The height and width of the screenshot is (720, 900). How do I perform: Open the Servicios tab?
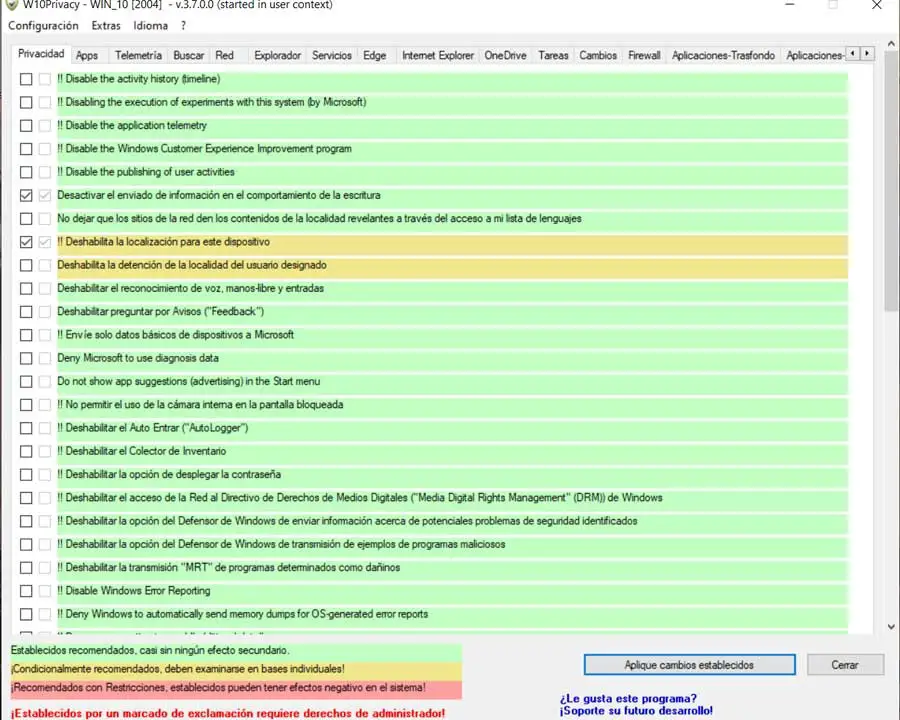coord(332,56)
